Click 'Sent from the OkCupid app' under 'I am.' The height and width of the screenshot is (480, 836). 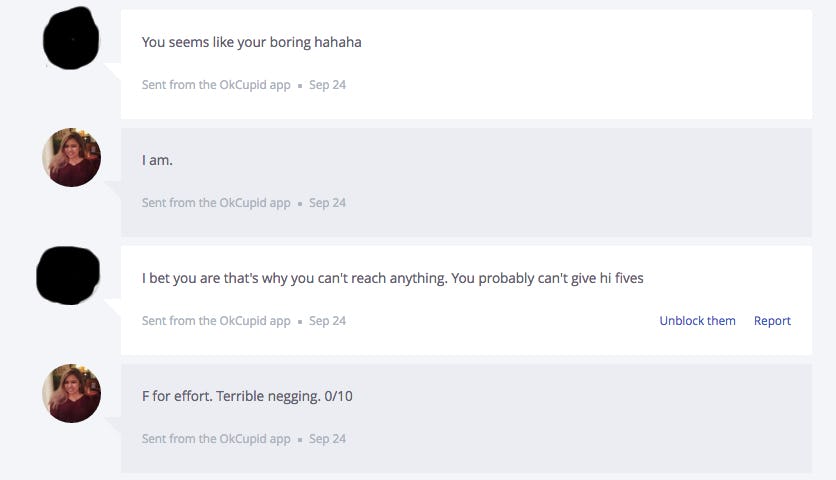tap(216, 203)
